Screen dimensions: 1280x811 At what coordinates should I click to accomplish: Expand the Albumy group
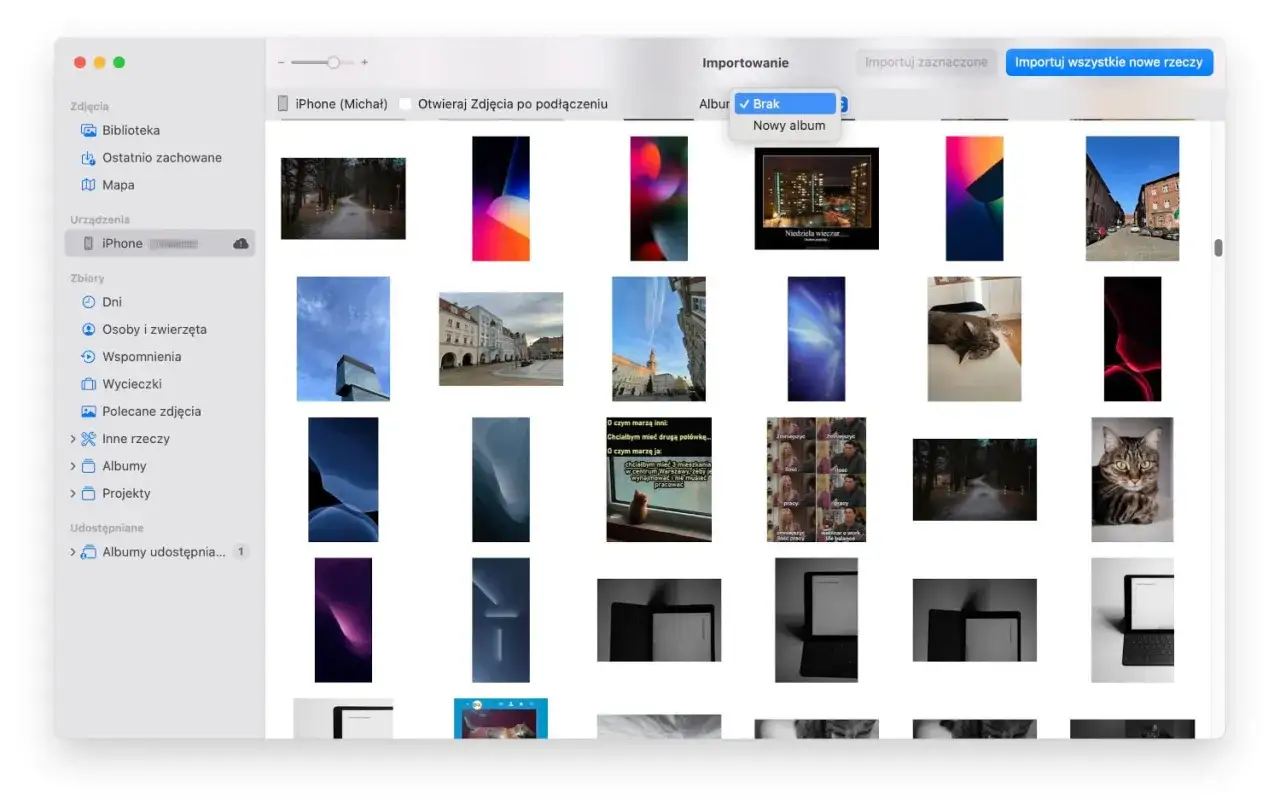click(x=73, y=466)
